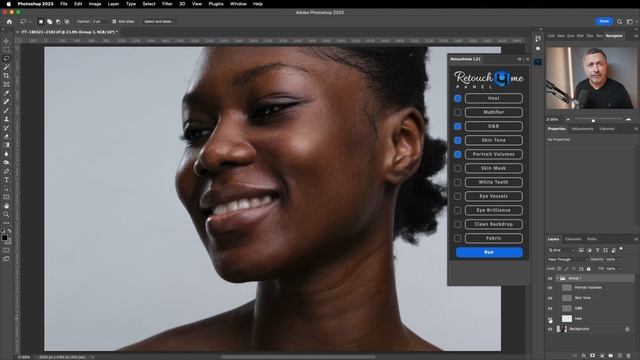Select the Spot Healing Brush tool
This screenshot has width=640, height=360.
tap(6, 102)
